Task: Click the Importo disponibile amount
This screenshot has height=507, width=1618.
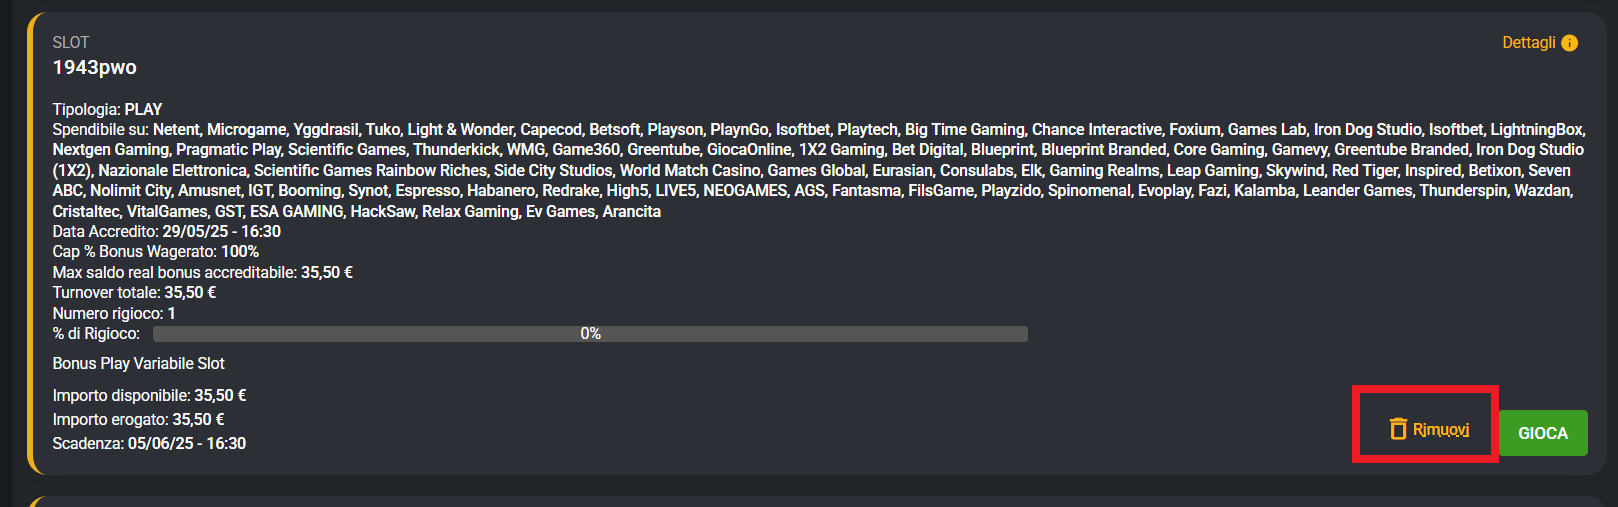Action: [x=220, y=396]
